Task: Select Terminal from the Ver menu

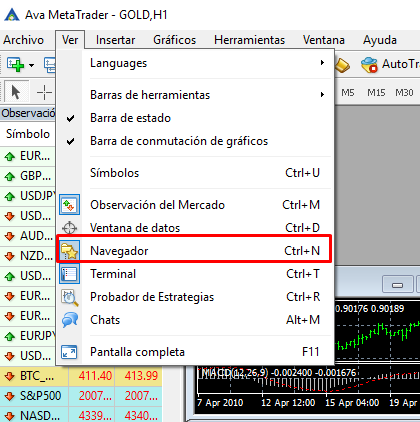Action: [194, 274]
